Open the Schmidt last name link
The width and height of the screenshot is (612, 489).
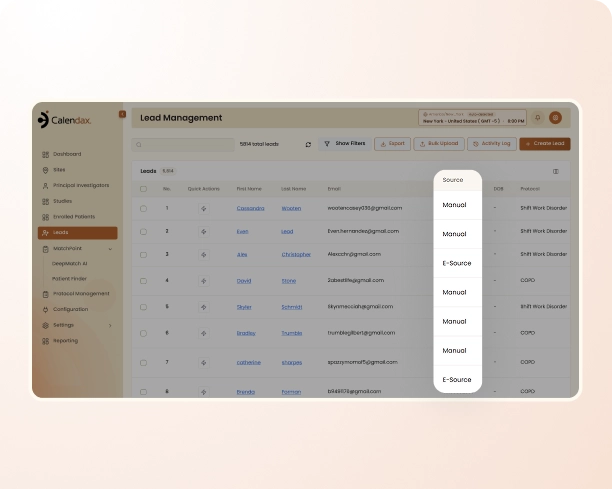(x=292, y=307)
